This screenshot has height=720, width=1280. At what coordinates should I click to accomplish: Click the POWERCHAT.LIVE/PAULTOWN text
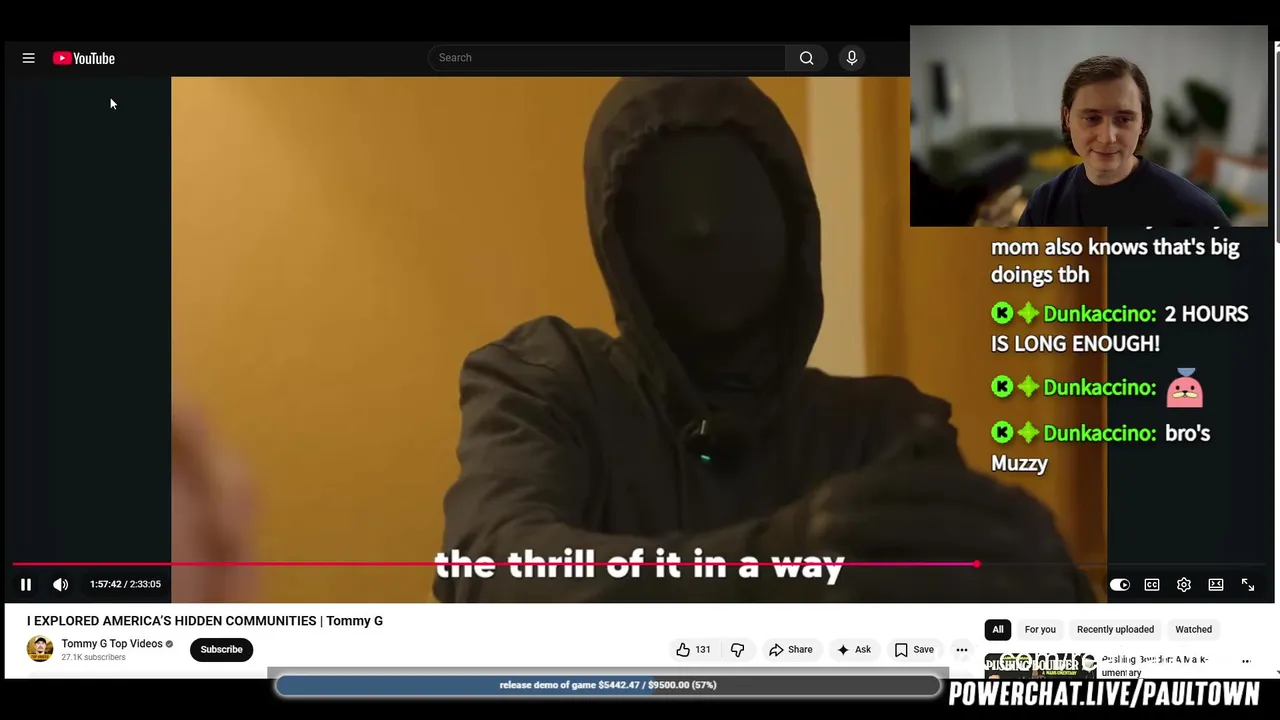click(x=1104, y=694)
